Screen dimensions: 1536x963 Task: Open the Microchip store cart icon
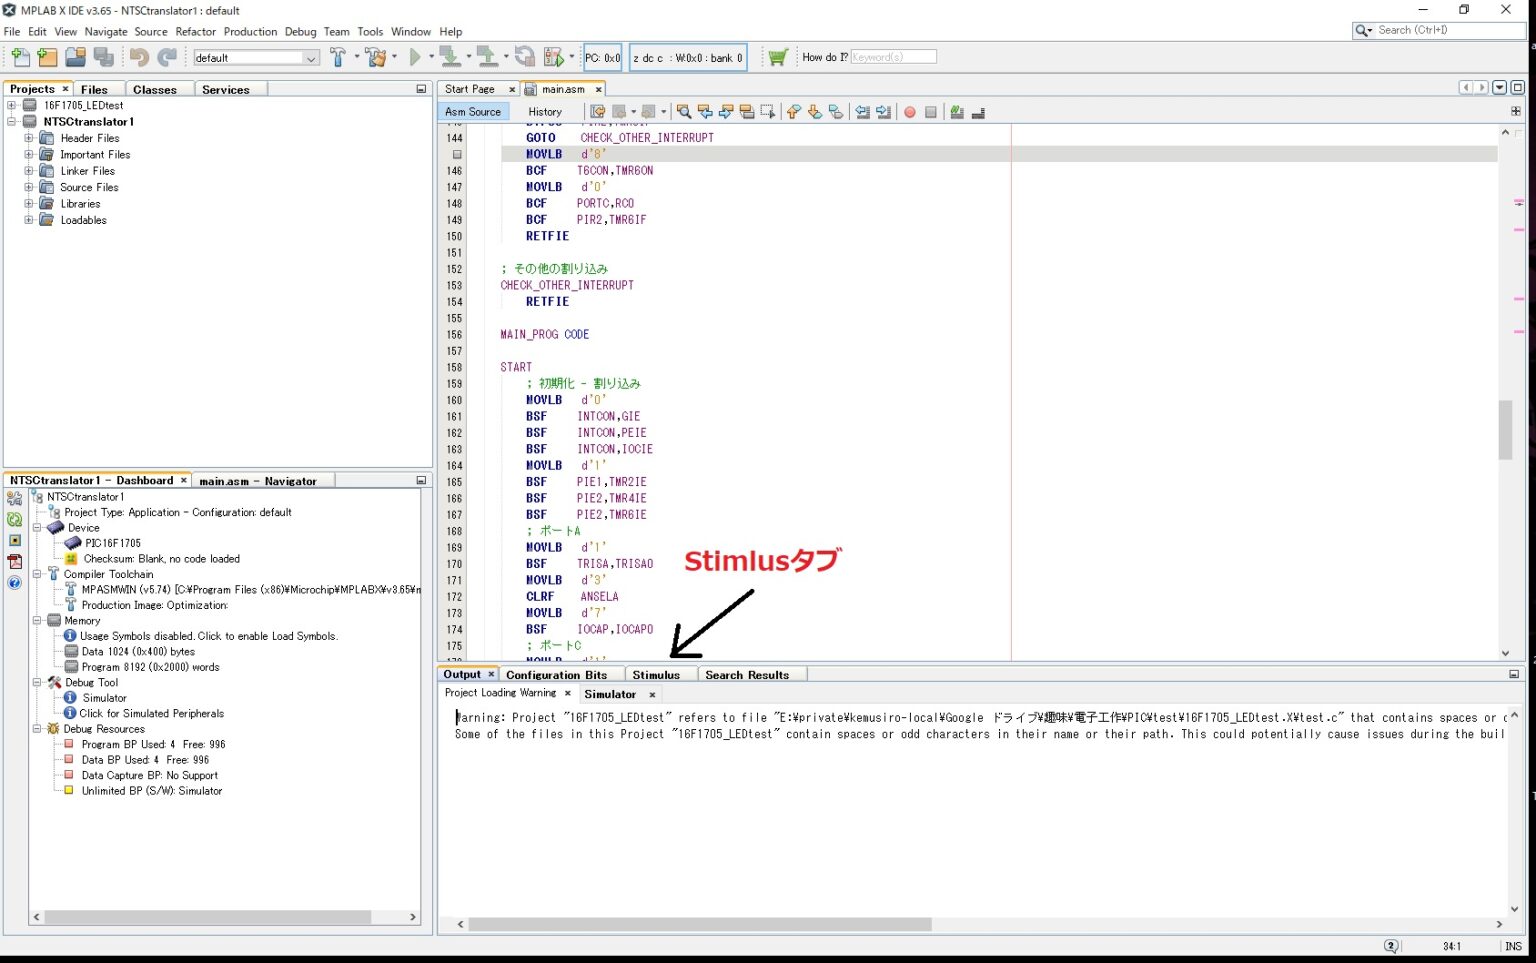(x=777, y=58)
